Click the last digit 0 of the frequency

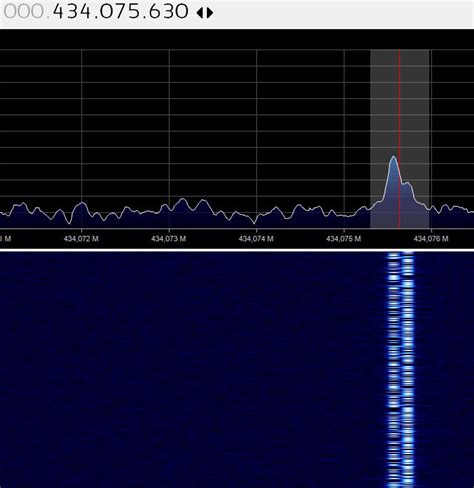tap(182, 12)
